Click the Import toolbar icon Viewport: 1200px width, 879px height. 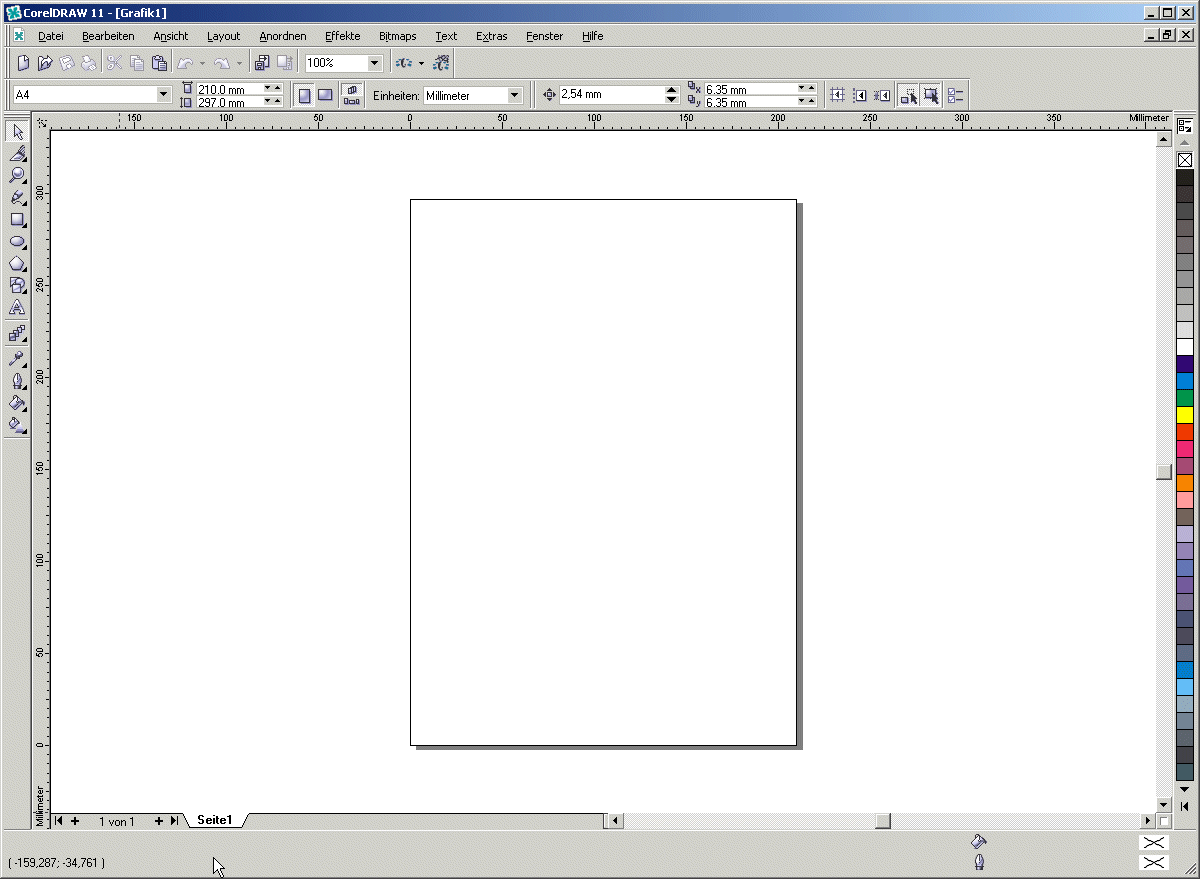[x=262, y=63]
